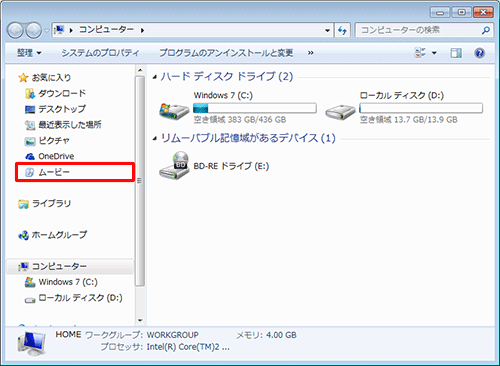Select ムービー in favorites list
The height and width of the screenshot is (366, 500).
pyautogui.click(x=75, y=172)
